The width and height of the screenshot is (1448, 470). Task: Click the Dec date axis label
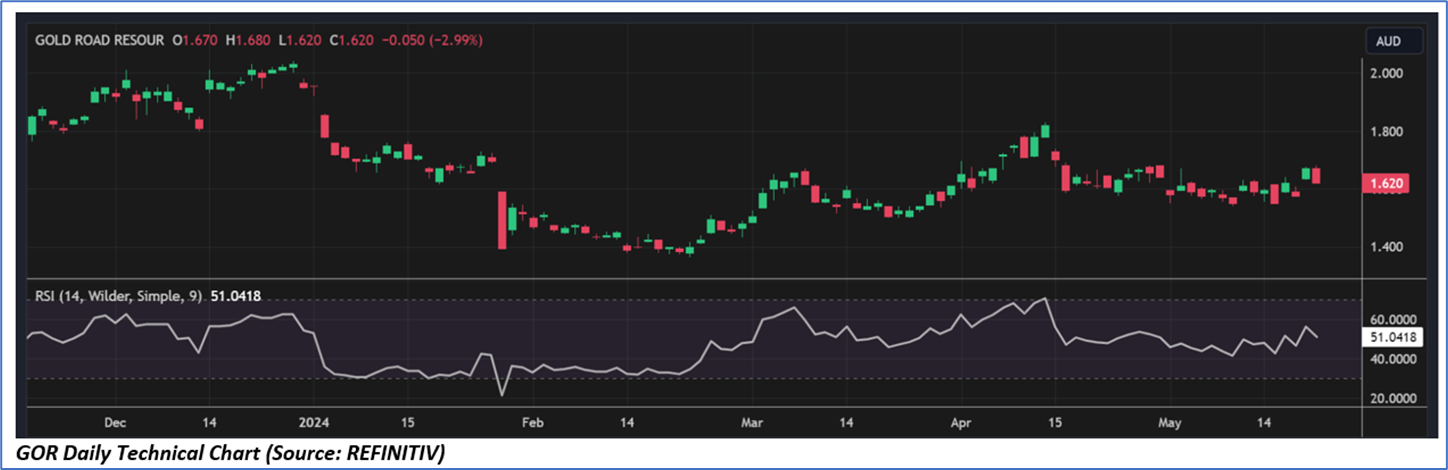click(115, 422)
